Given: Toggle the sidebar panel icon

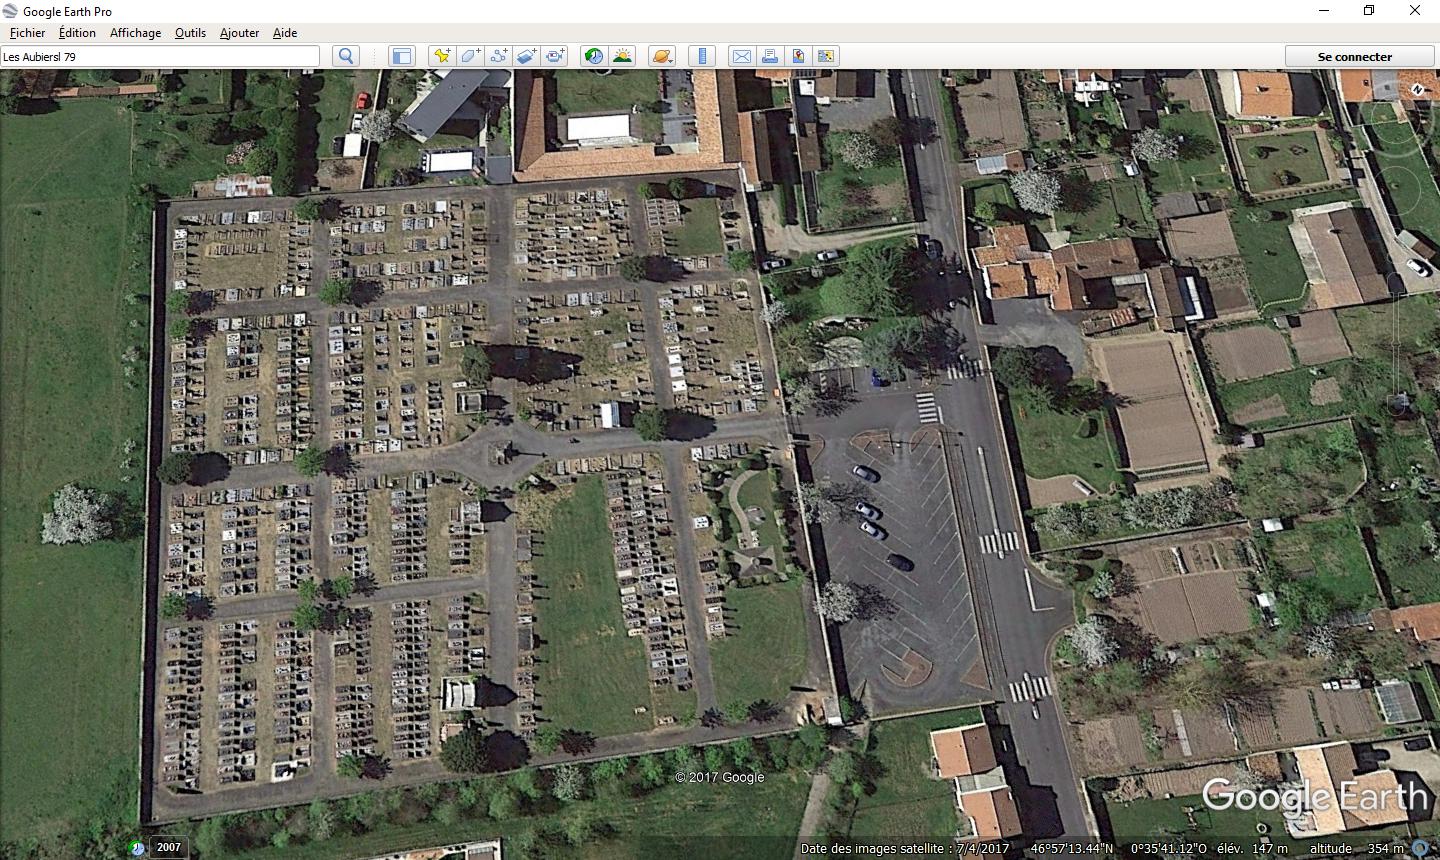Looking at the screenshot, I should [402, 56].
